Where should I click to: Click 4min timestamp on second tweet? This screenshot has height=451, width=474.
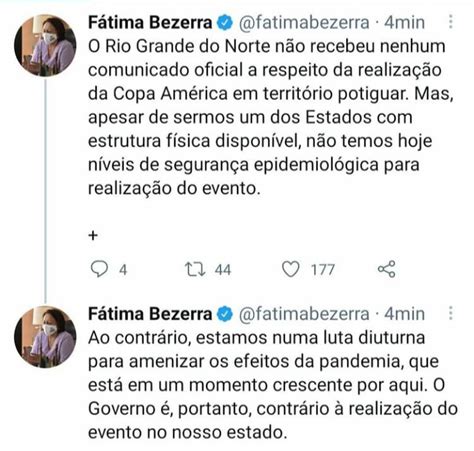click(404, 314)
